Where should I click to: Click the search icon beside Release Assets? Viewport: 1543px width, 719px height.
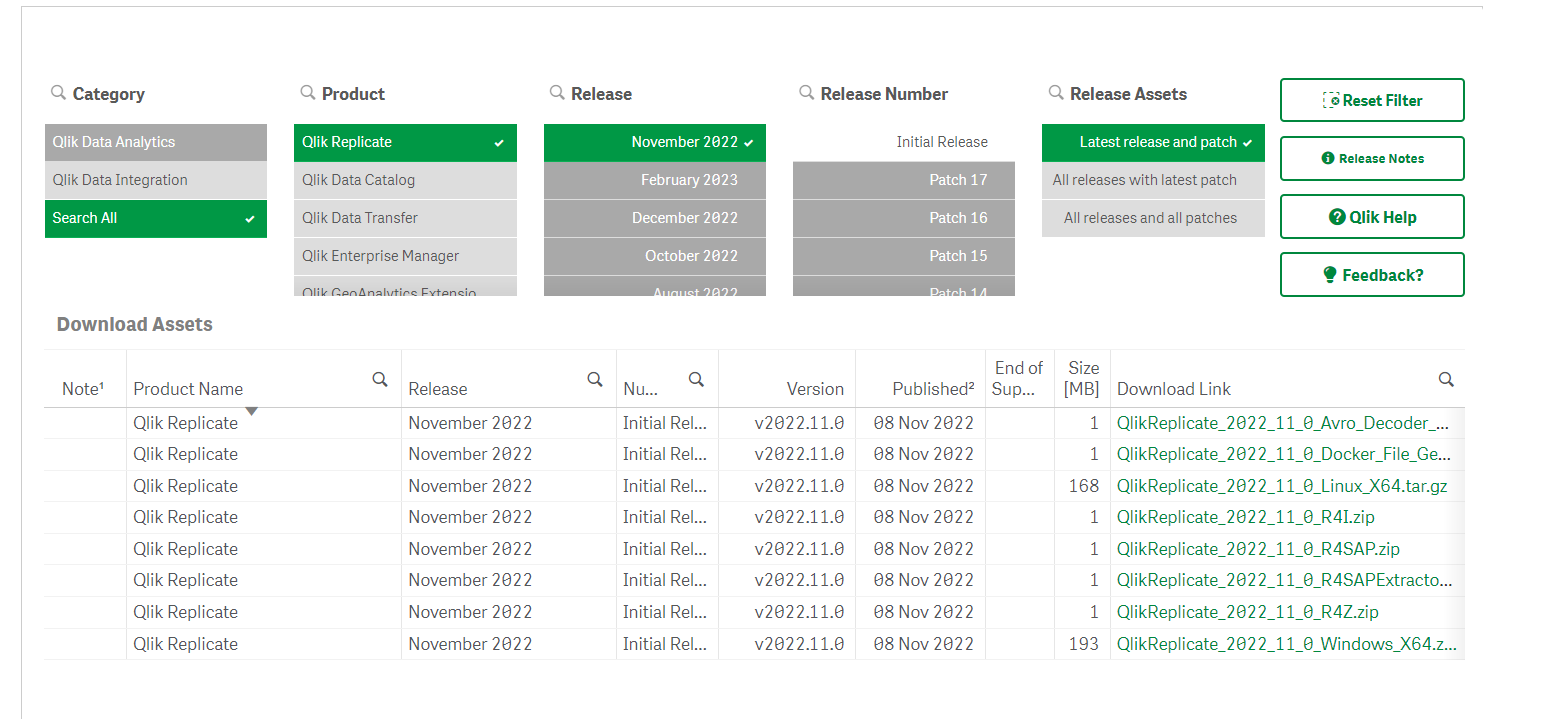pos(1055,93)
